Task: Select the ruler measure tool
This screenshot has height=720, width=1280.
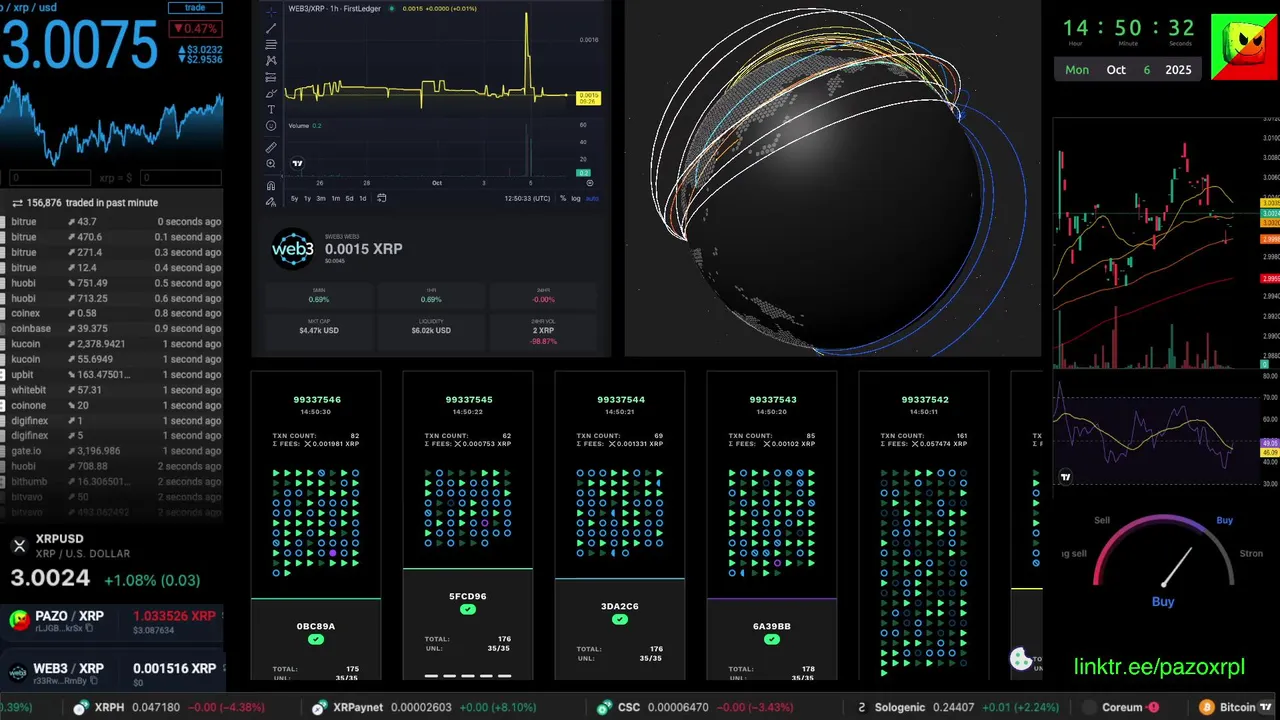Action: pyautogui.click(x=271, y=147)
